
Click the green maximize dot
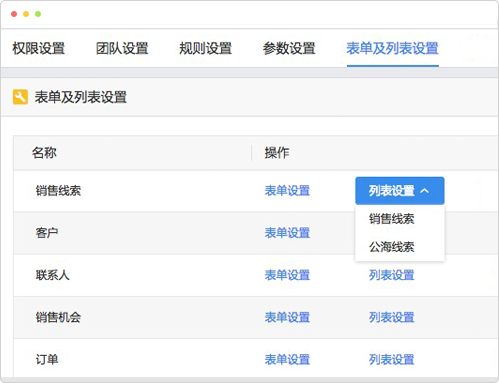(38, 14)
